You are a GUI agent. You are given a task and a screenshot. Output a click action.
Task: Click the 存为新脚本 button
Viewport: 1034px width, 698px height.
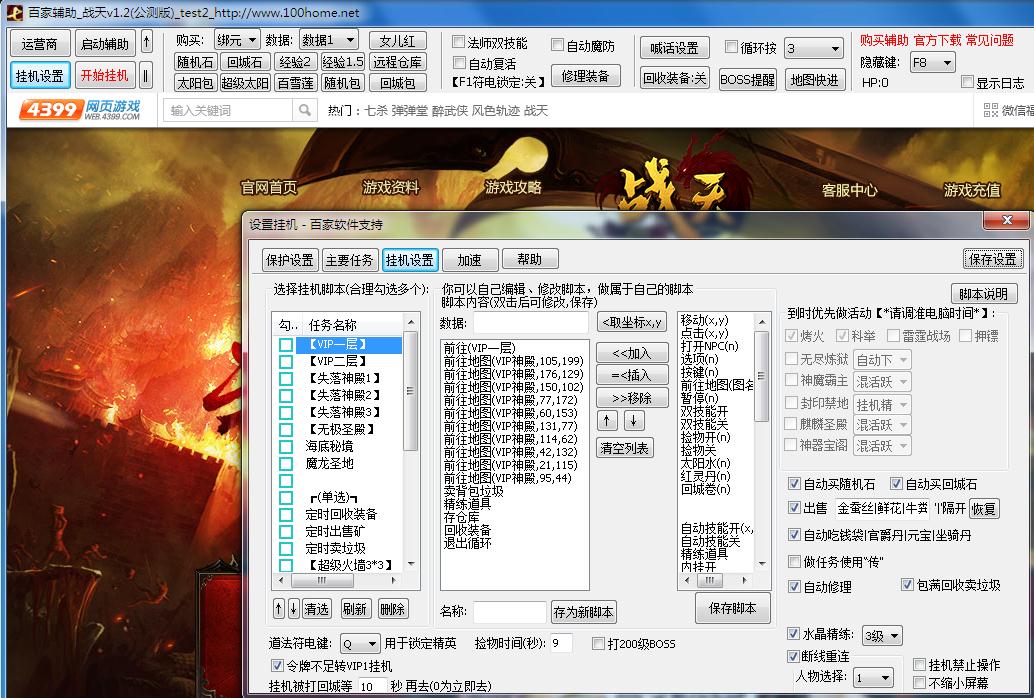(584, 612)
